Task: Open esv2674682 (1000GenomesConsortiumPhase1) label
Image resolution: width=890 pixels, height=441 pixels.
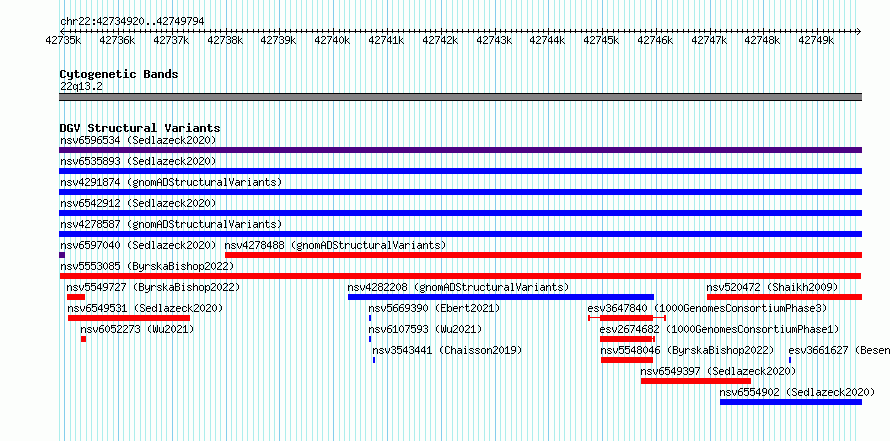Action: pyautogui.click(x=719, y=329)
